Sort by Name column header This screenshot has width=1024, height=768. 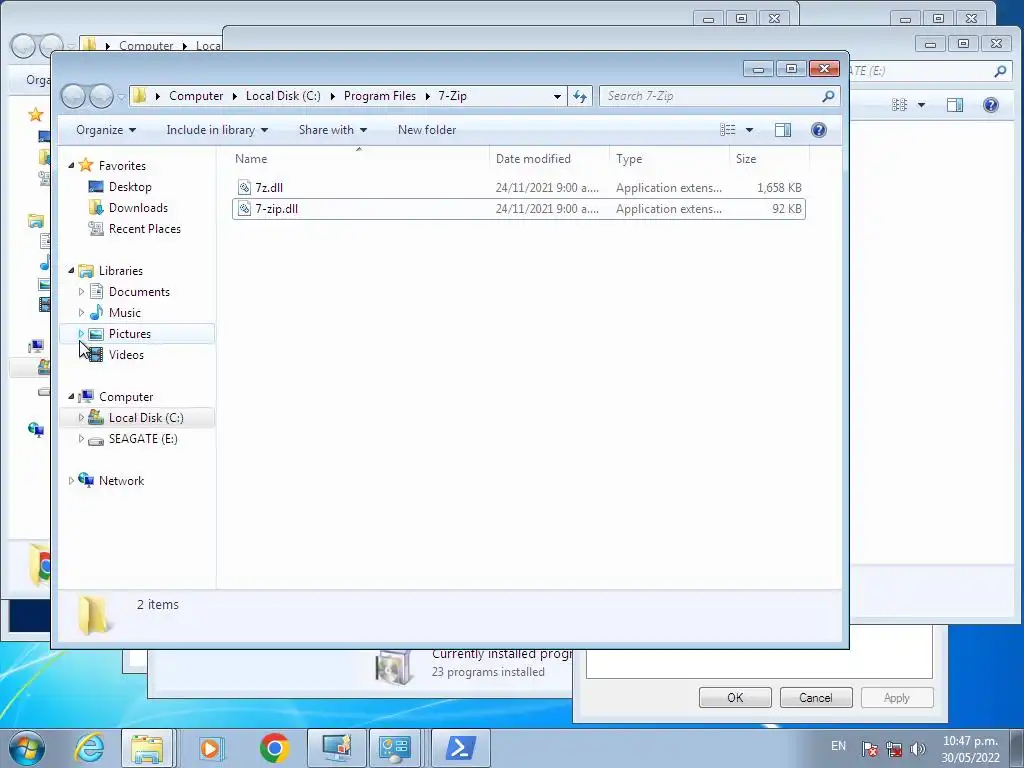[x=359, y=159]
